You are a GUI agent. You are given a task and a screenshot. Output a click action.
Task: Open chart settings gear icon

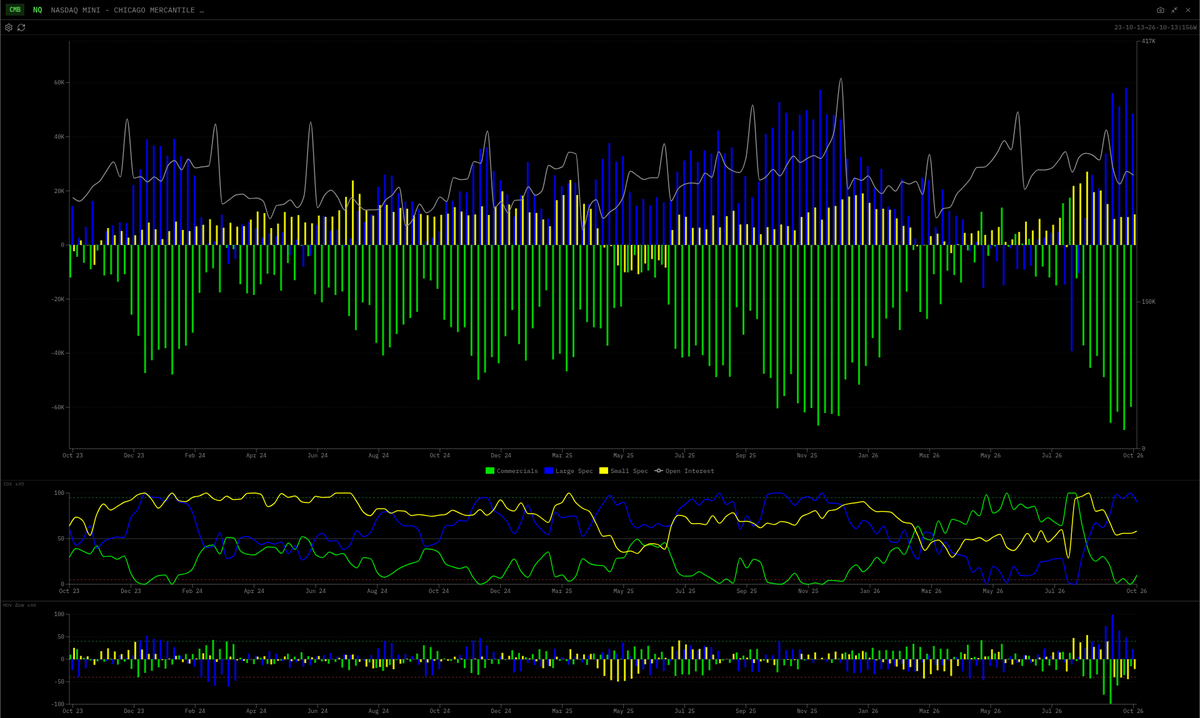pyautogui.click(x=9, y=28)
